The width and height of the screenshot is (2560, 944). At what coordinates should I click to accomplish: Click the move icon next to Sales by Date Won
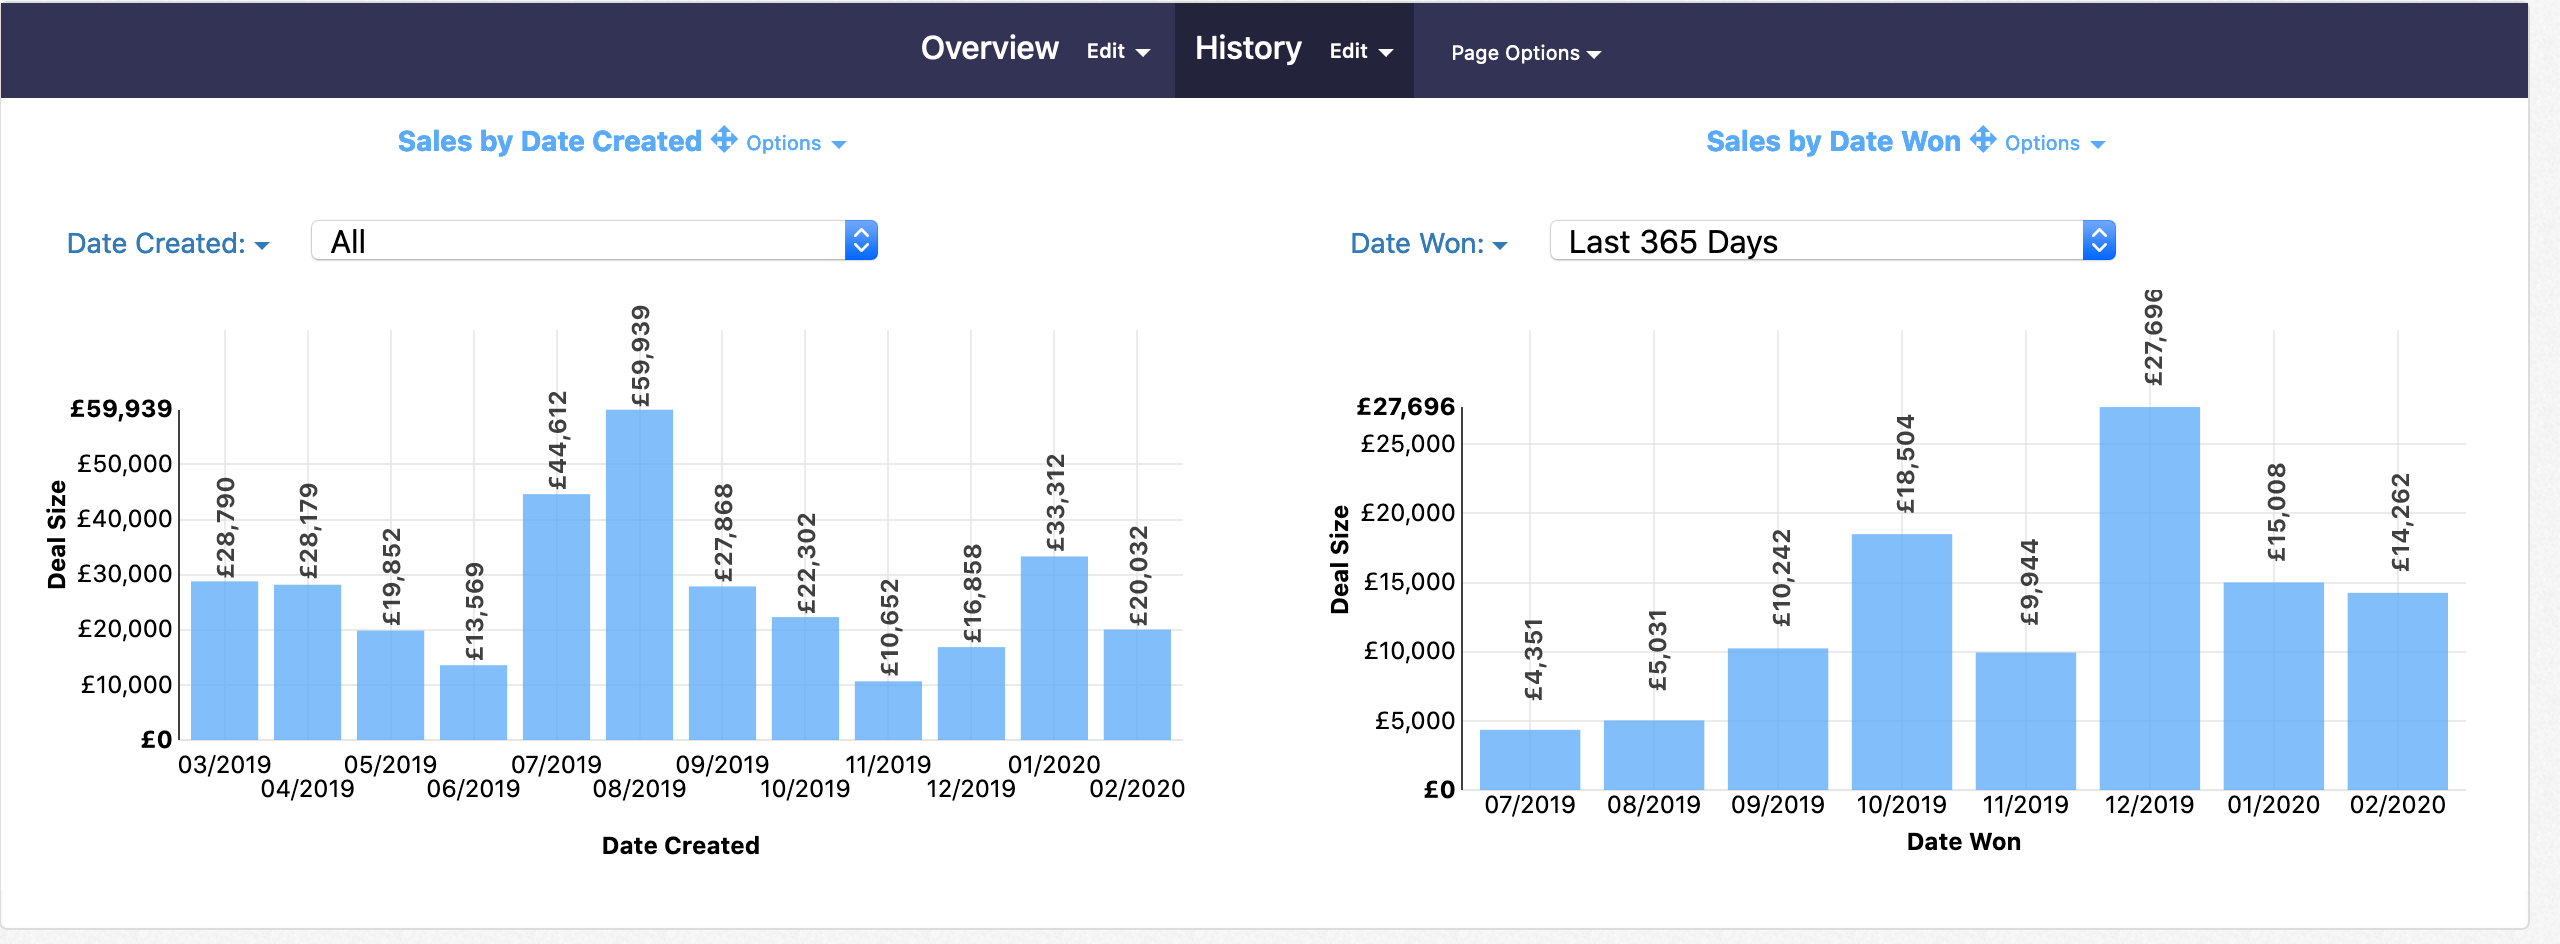coord(1983,141)
